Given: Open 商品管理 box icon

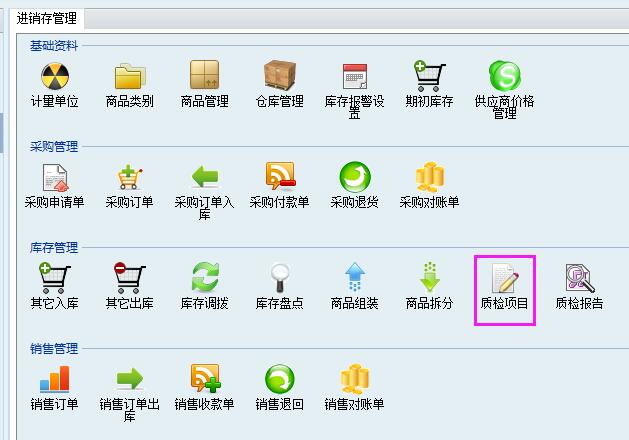Looking at the screenshot, I should pyautogui.click(x=205, y=75).
